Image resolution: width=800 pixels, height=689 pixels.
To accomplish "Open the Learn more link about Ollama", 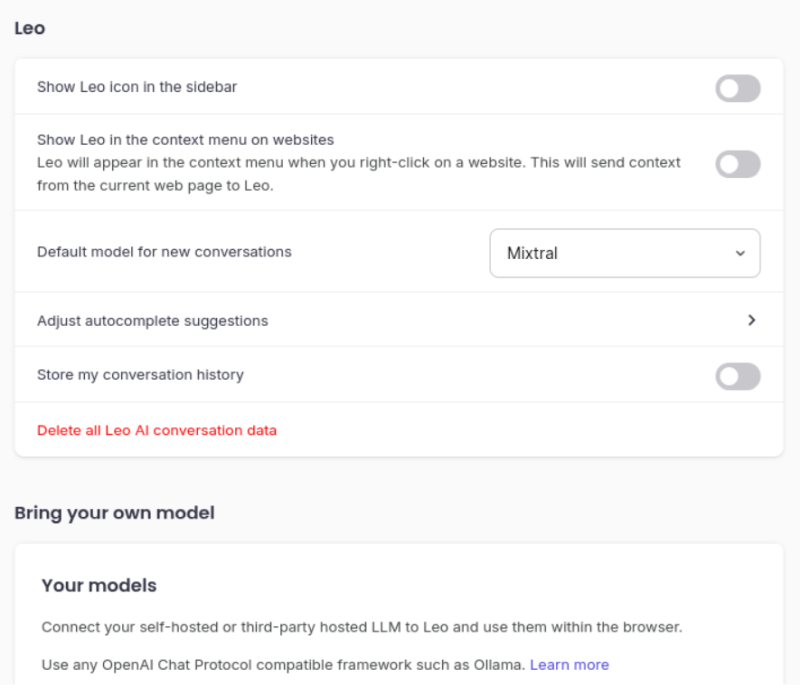I will click(569, 664).
